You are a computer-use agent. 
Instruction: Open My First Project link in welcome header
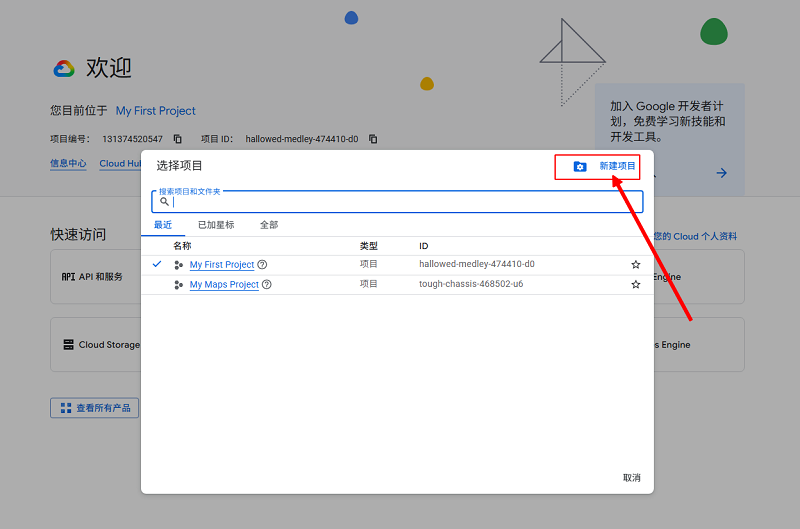tap(156, 111)
